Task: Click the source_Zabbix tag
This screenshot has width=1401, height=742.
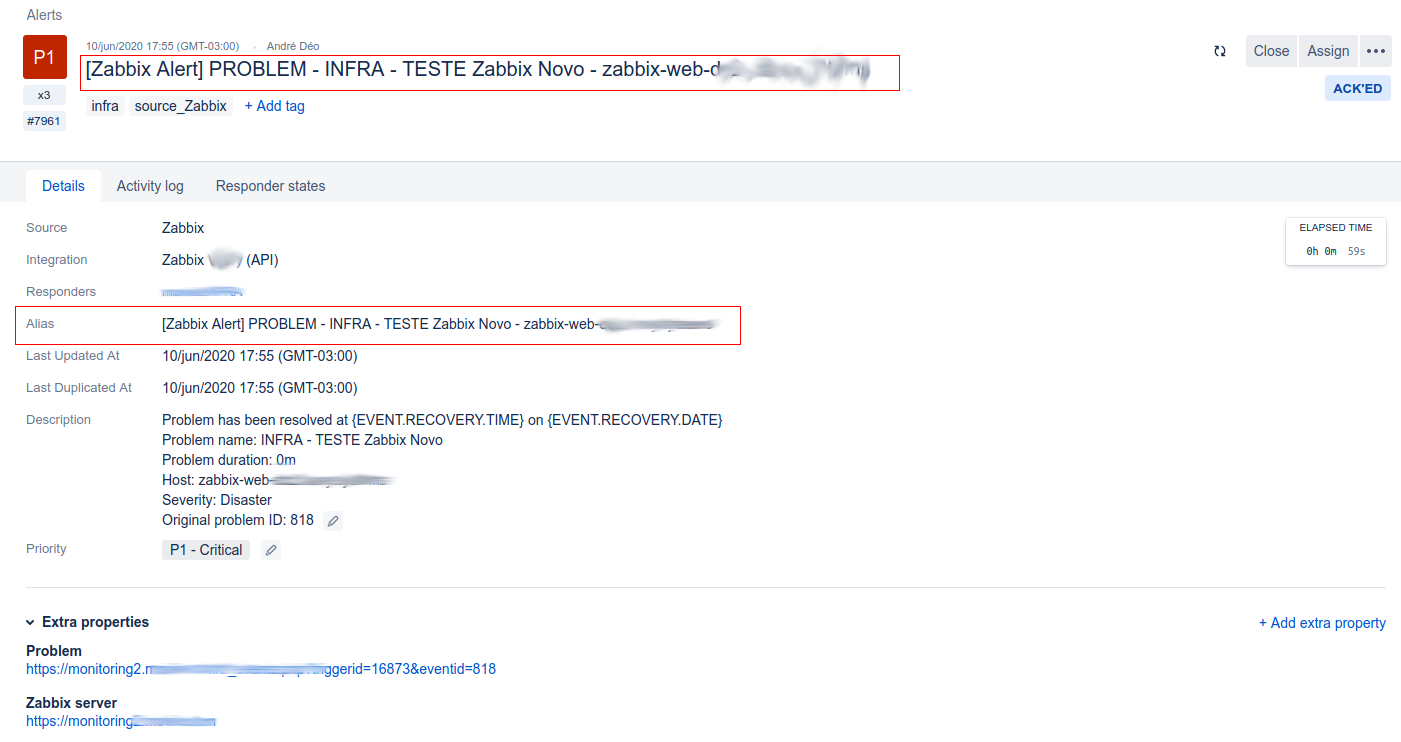Action: point(181,106)
